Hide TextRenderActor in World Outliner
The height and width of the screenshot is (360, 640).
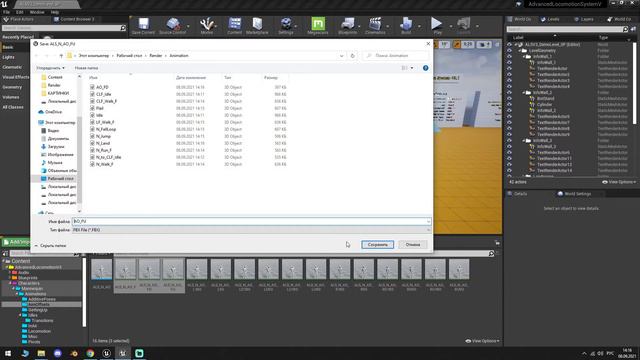click(x=509, y=69)
